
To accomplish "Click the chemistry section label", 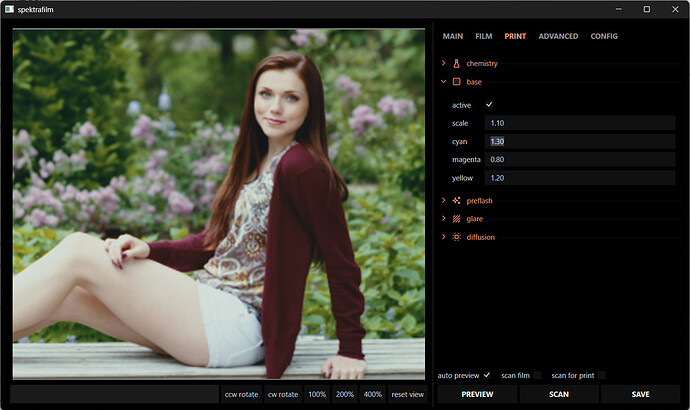I will (x=482, y=63).
